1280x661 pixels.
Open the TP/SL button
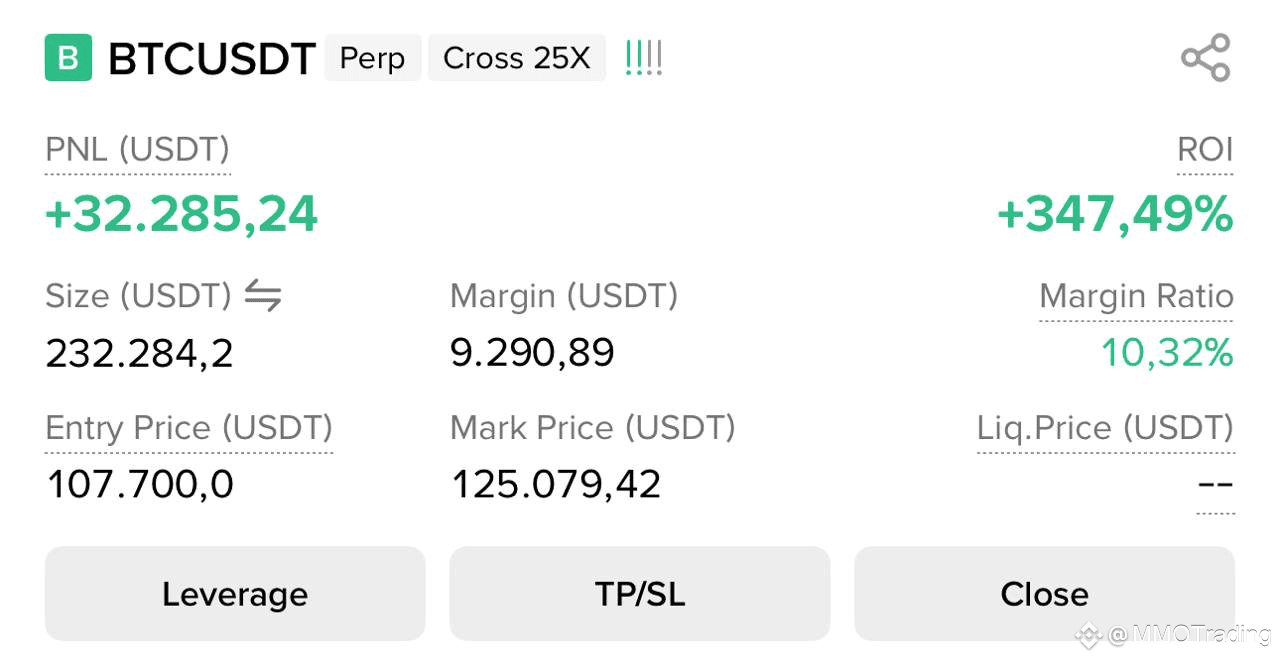pos(640,594)
